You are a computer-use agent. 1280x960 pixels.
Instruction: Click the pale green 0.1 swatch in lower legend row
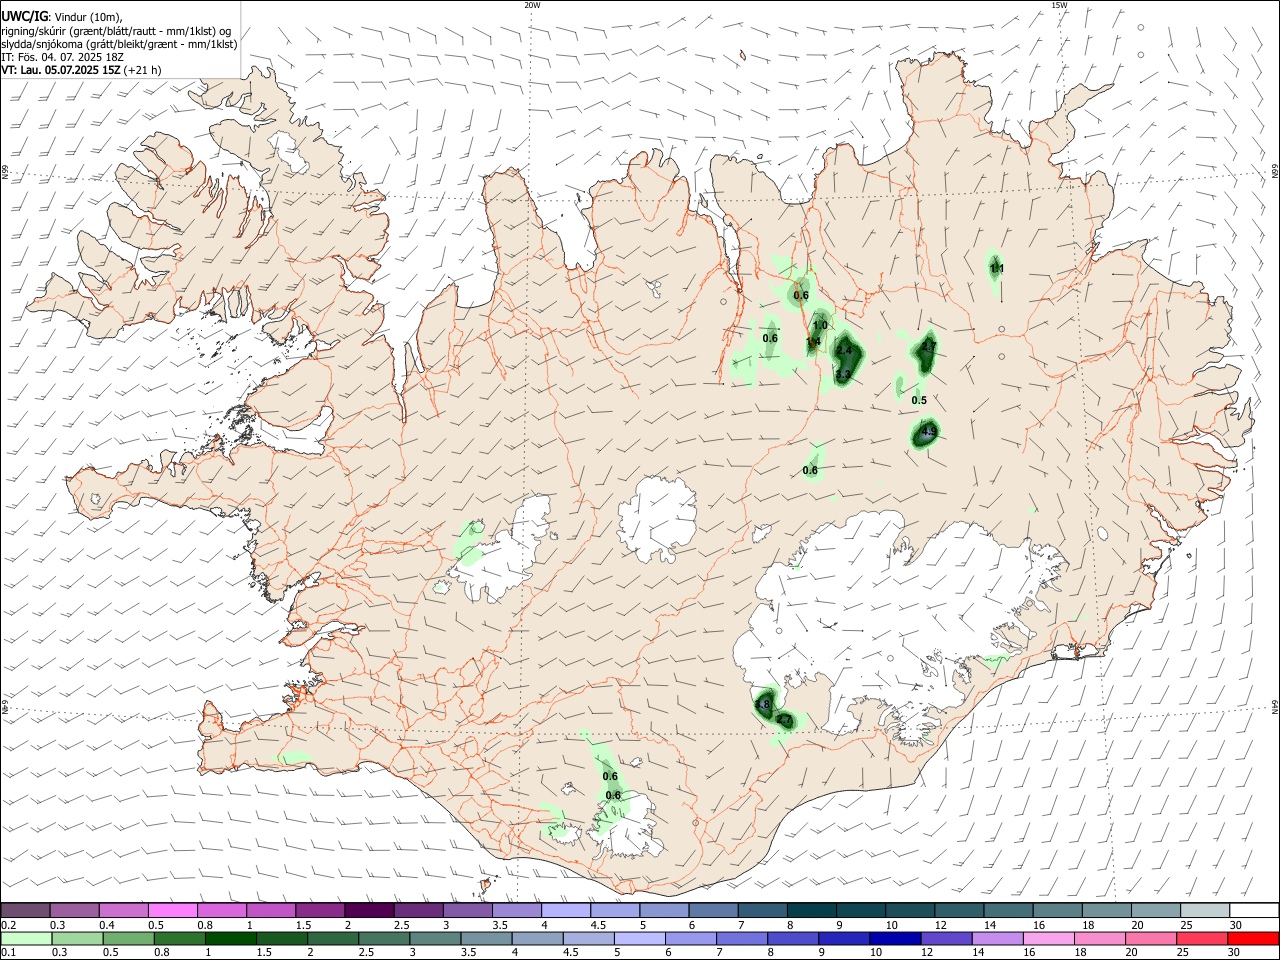25,938
